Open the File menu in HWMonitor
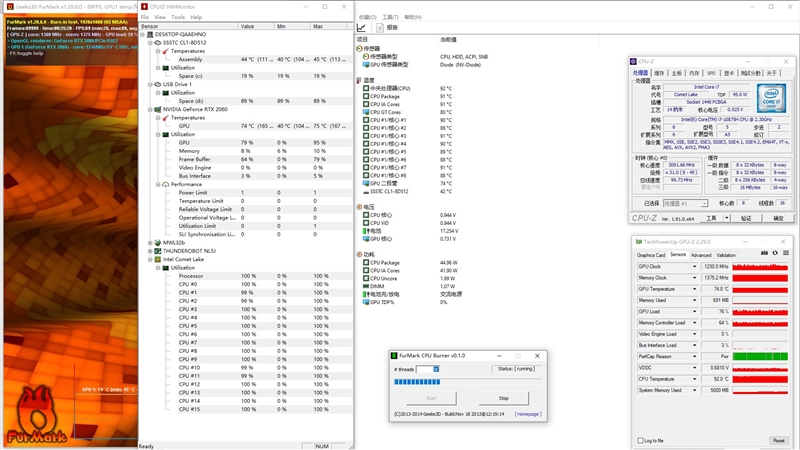This screenshot has height=450, width=800. click(144, 17)
